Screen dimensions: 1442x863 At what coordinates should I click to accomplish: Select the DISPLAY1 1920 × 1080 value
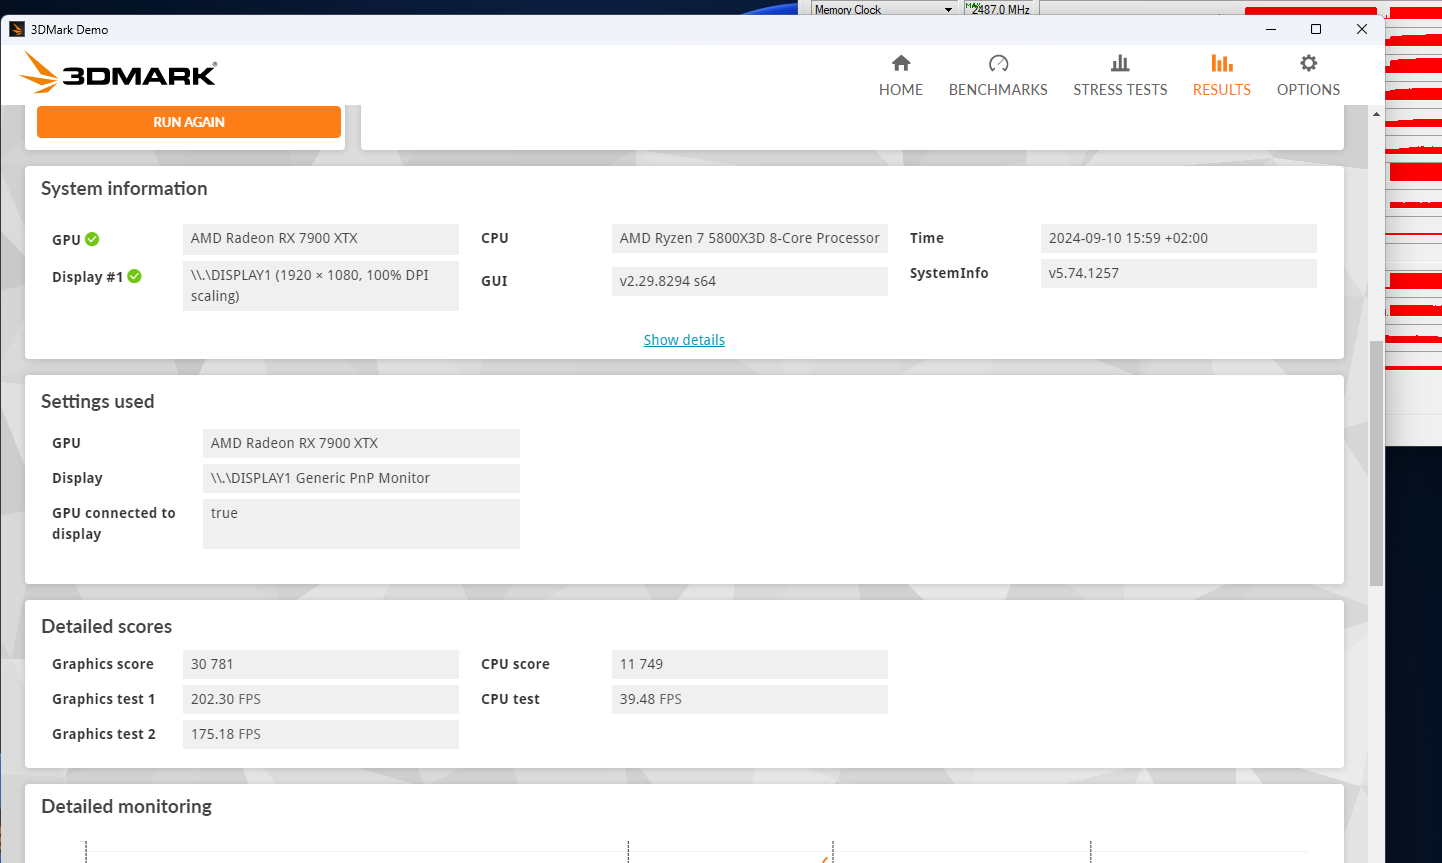321,285
